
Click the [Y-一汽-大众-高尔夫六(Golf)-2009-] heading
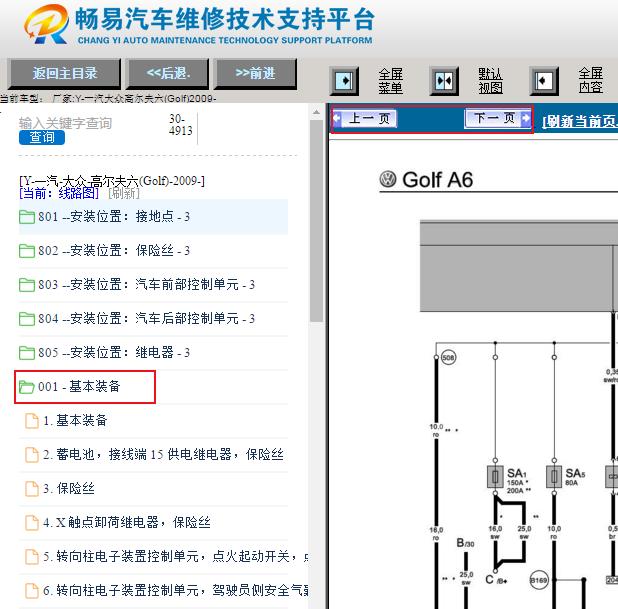point(112,181)
